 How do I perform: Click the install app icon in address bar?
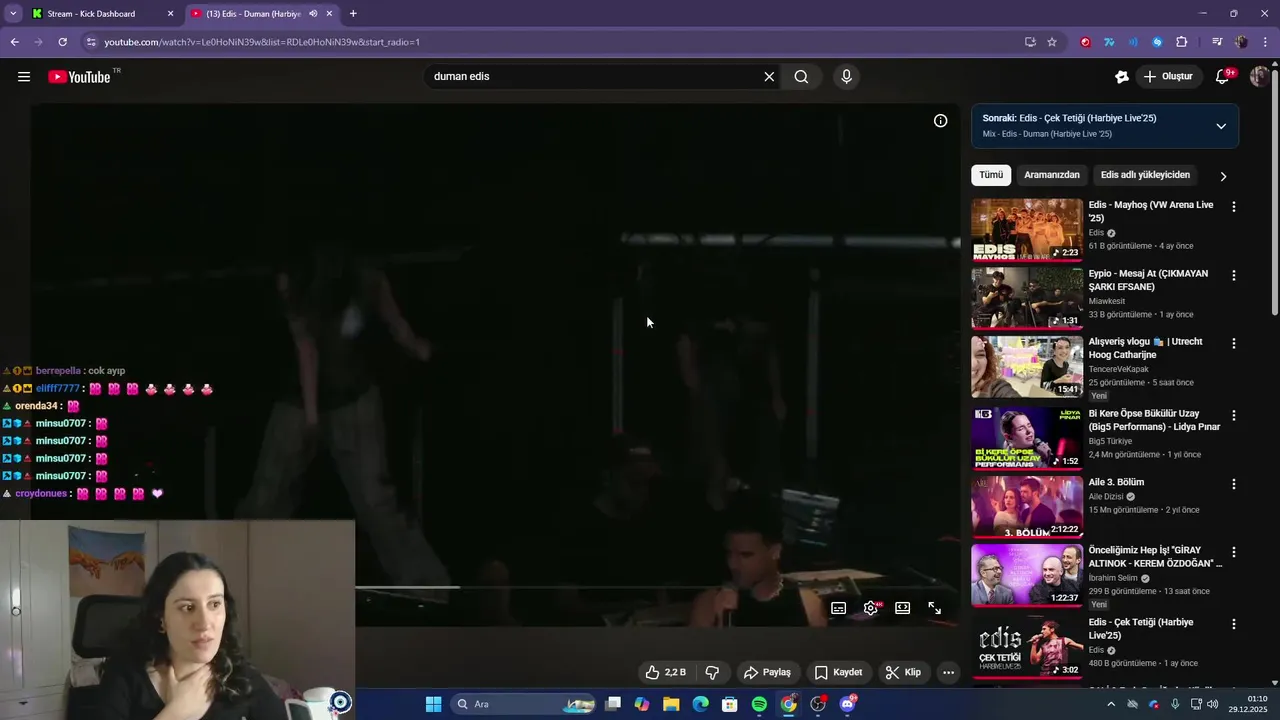click(x=1030, y=42)
